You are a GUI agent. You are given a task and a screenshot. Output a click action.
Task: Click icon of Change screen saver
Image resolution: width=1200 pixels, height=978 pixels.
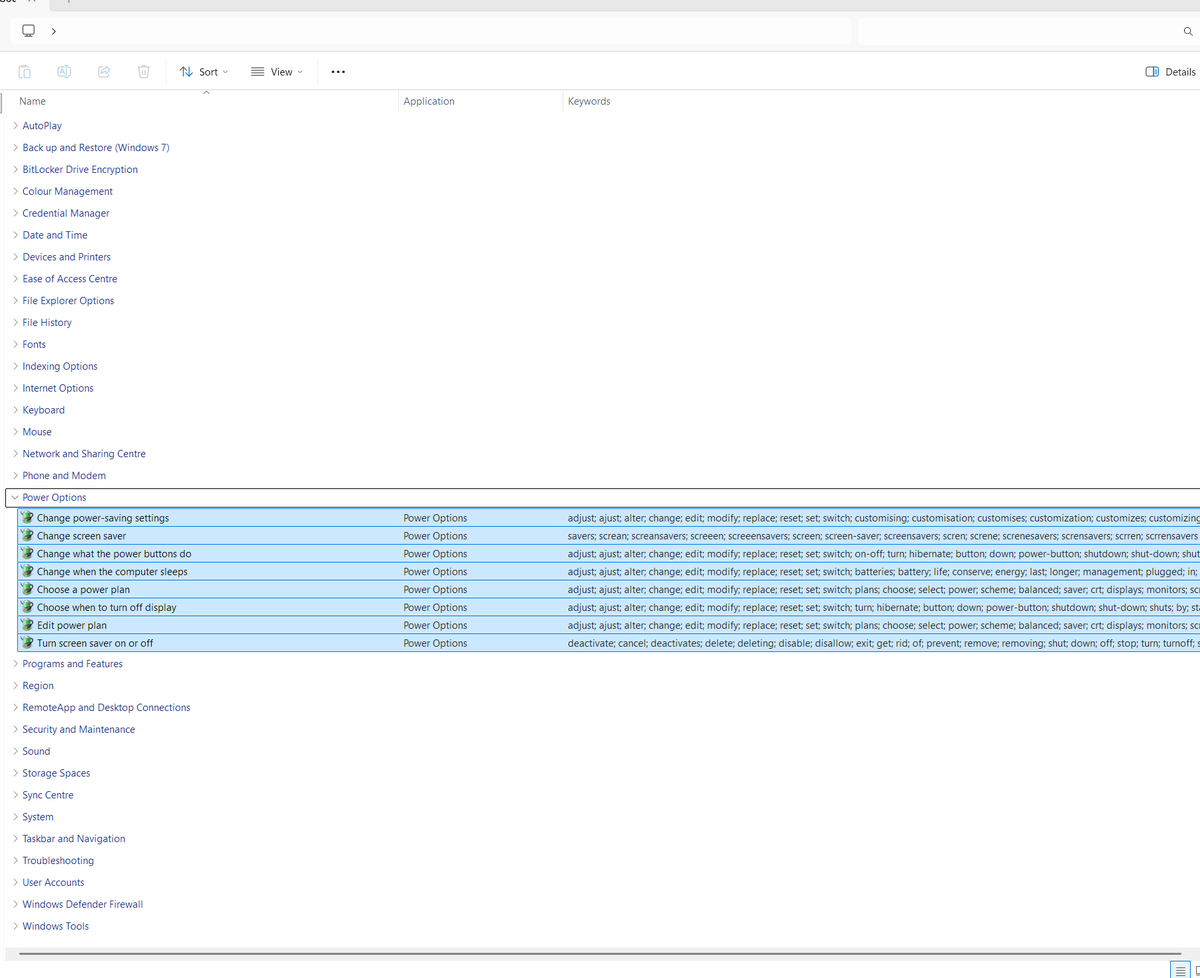(x=27, y=536)
